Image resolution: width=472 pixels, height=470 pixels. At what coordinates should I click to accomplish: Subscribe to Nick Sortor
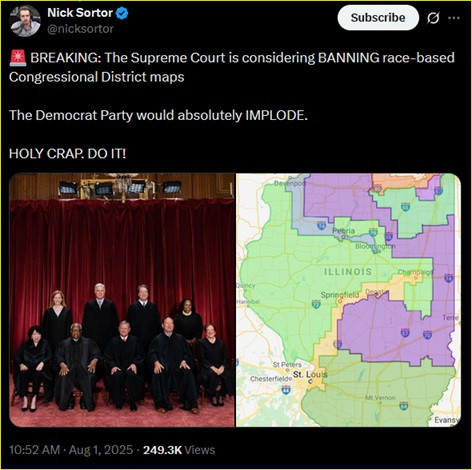coord(378,18)
